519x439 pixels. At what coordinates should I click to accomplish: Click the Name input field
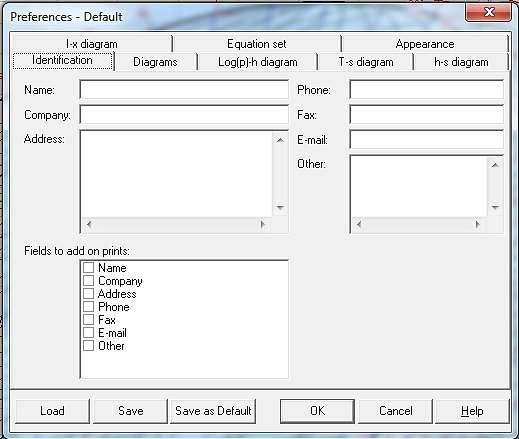pyautogui.click(x=184, y=89)
